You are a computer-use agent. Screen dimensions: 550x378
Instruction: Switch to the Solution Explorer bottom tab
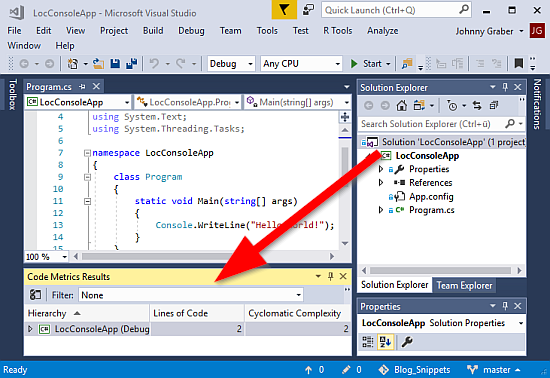tap(394, 285)
